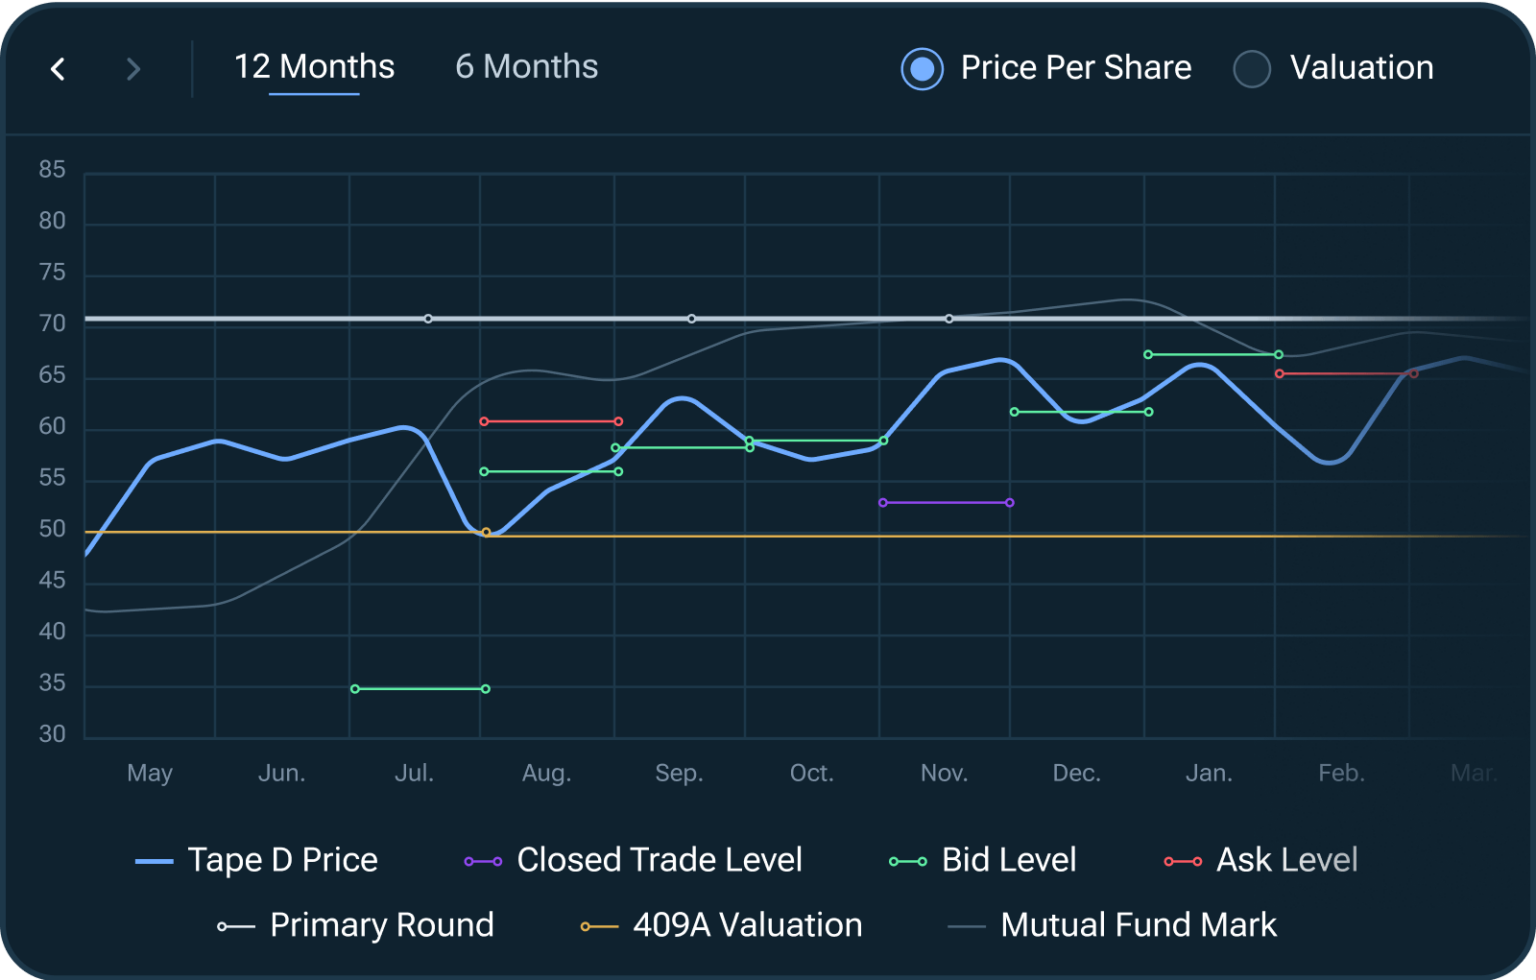The width and height of the screenshot is (1536, 980).
Task: Switch to the 12 Months view
Action: tap(313, 66)
